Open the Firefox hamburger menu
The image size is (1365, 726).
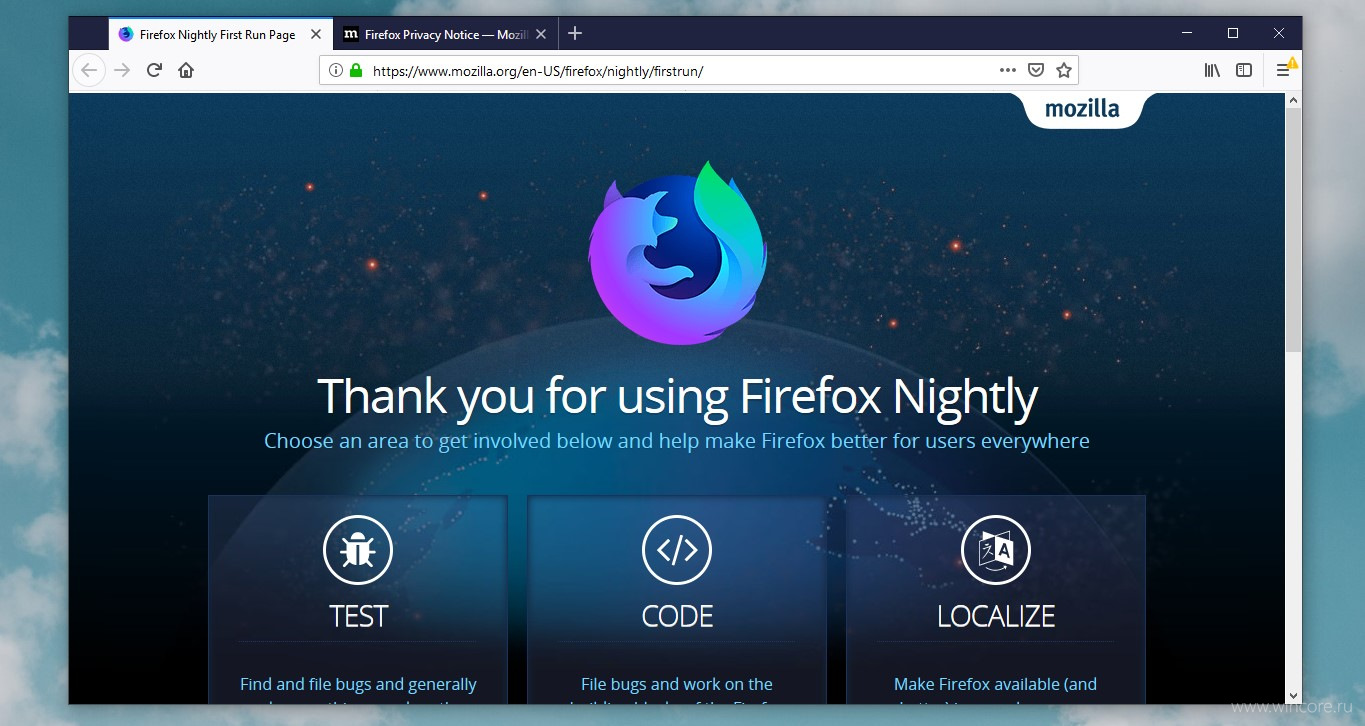pos(1284,70)
